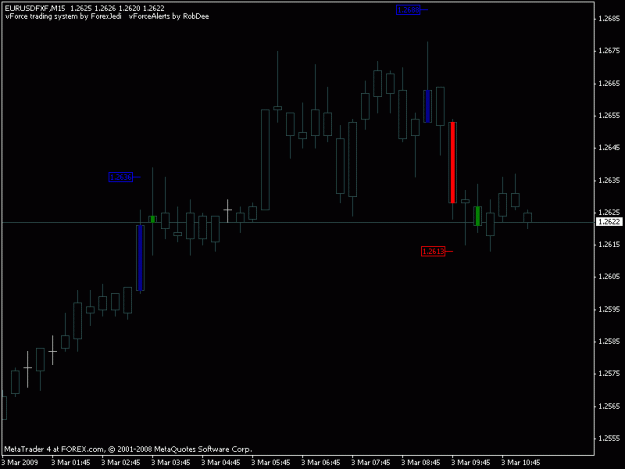This screenshot has width=625, height=469.
Task: Click the 3 Mar 04:45 time label
Action: [221, 462]
